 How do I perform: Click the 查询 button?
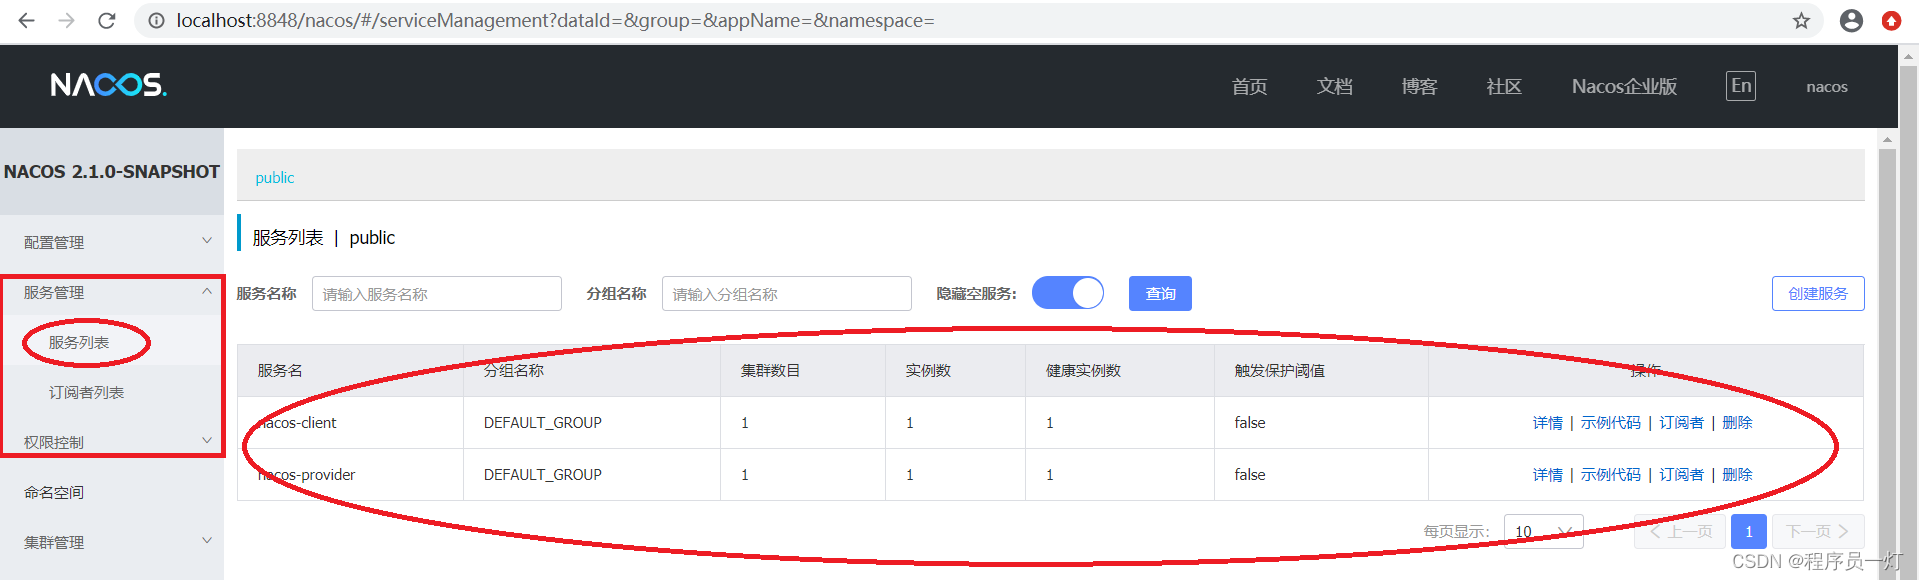click(x=1160, y=293)
